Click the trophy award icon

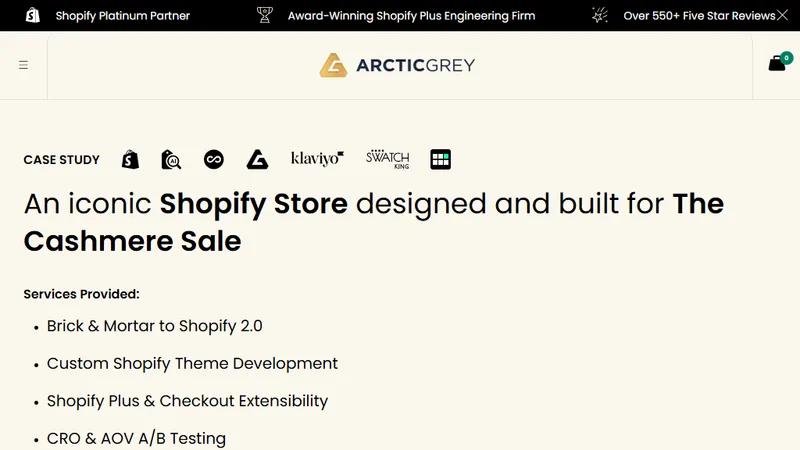[x=264, y=15]
